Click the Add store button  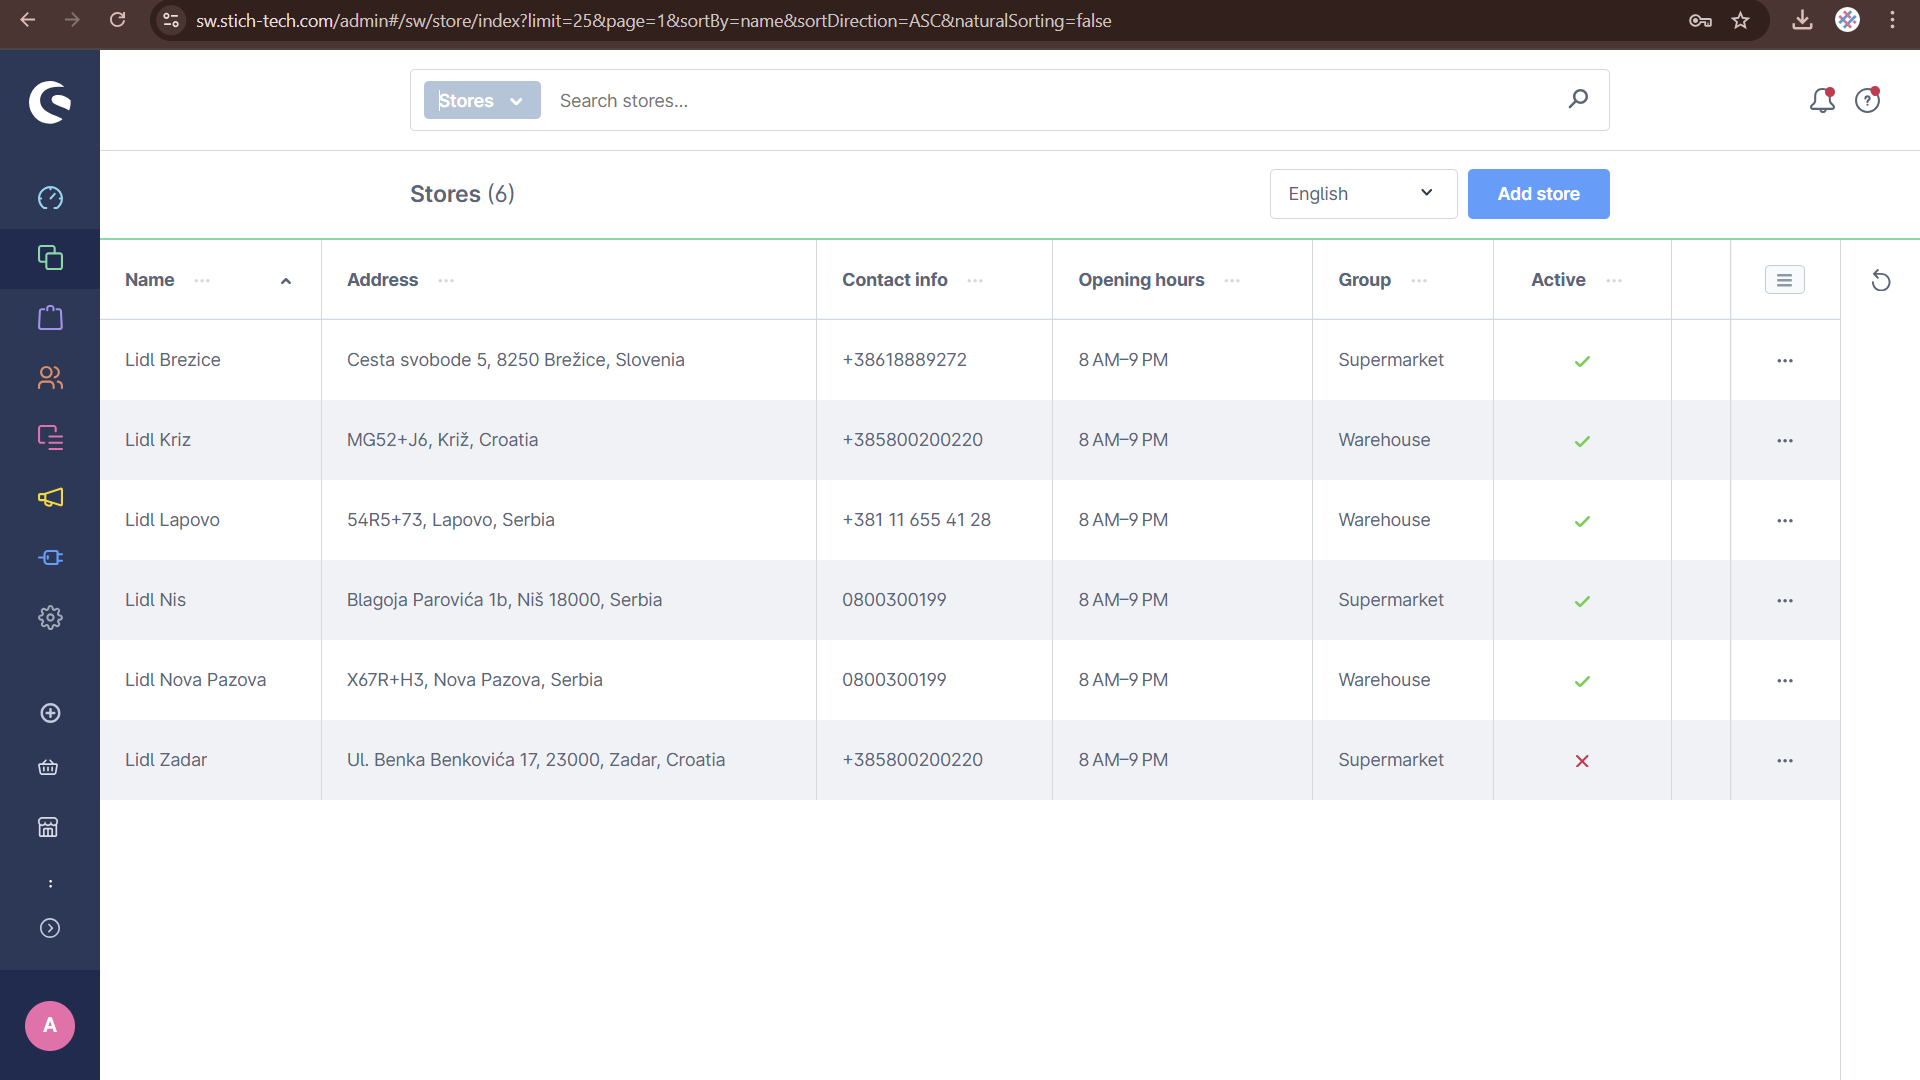coord(1538,194)
